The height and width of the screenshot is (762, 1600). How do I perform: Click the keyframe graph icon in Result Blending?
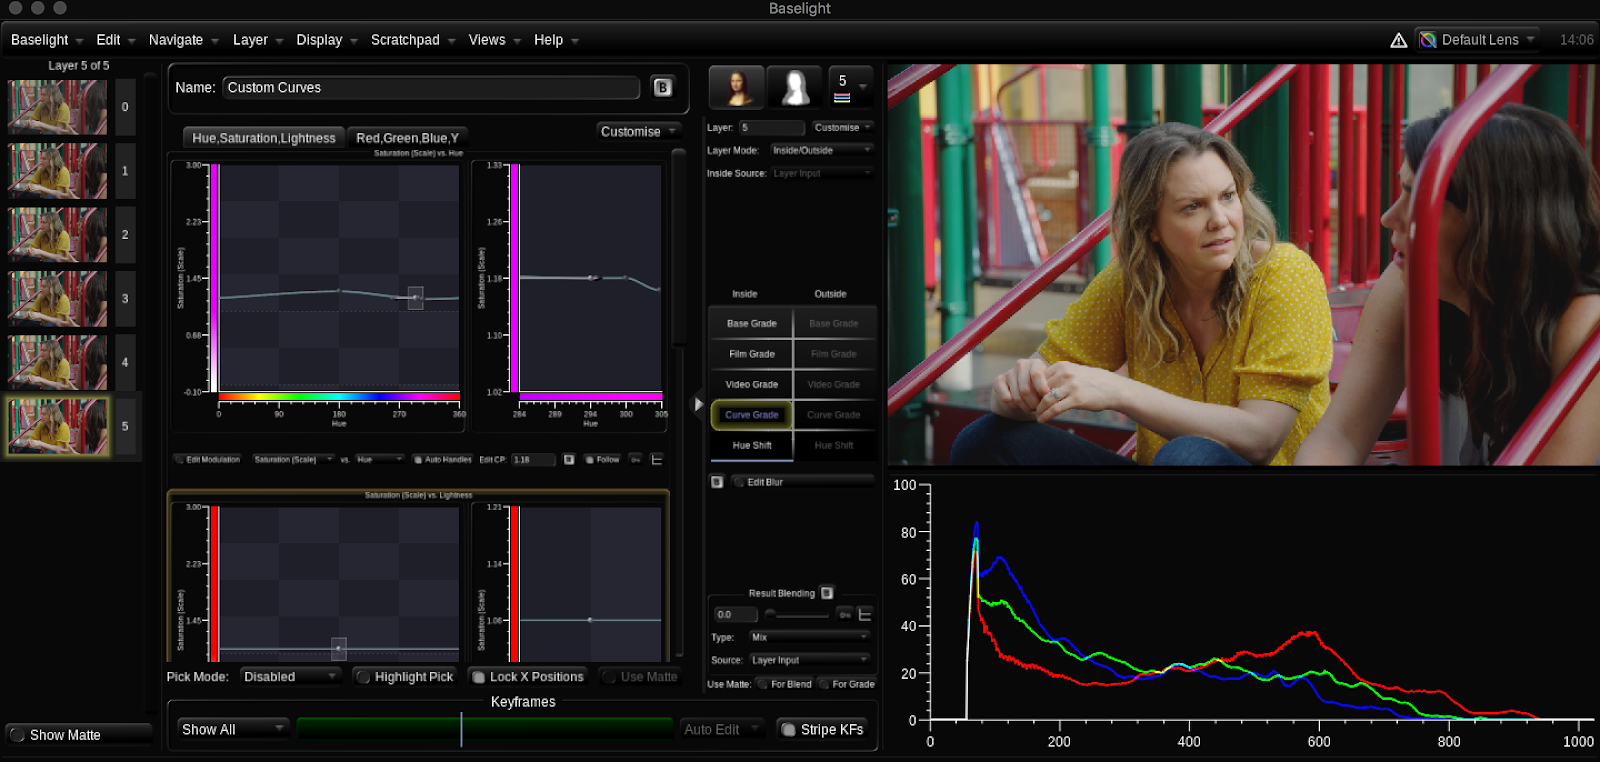[x=865, y=614]
